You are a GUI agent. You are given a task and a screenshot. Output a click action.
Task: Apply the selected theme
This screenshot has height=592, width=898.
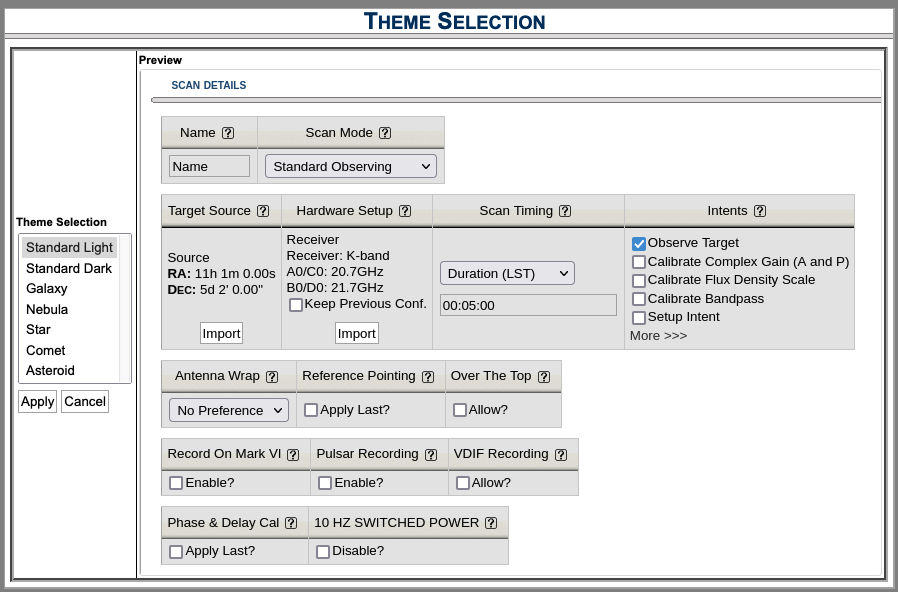37,401
